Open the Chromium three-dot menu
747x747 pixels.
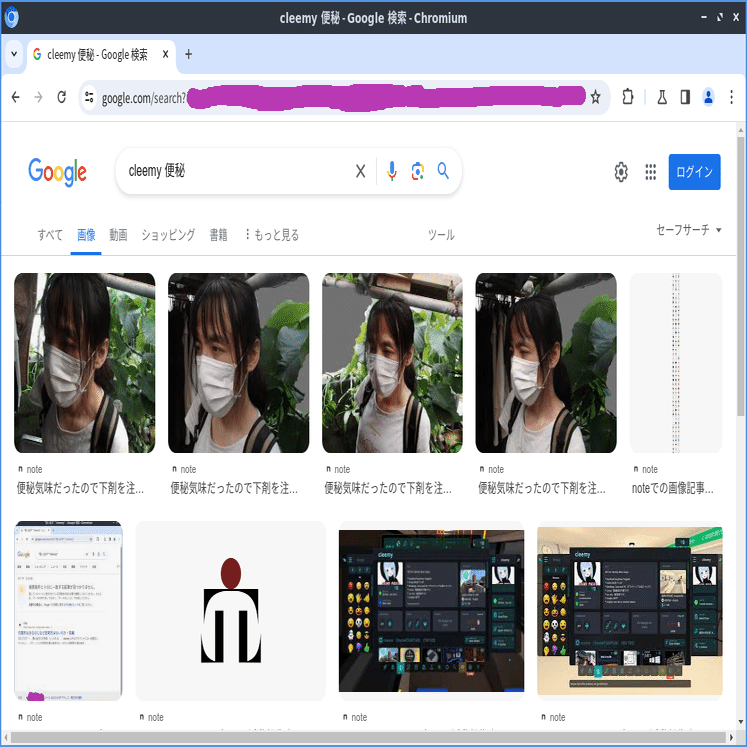pyautogui.click(x=731, y=98)
